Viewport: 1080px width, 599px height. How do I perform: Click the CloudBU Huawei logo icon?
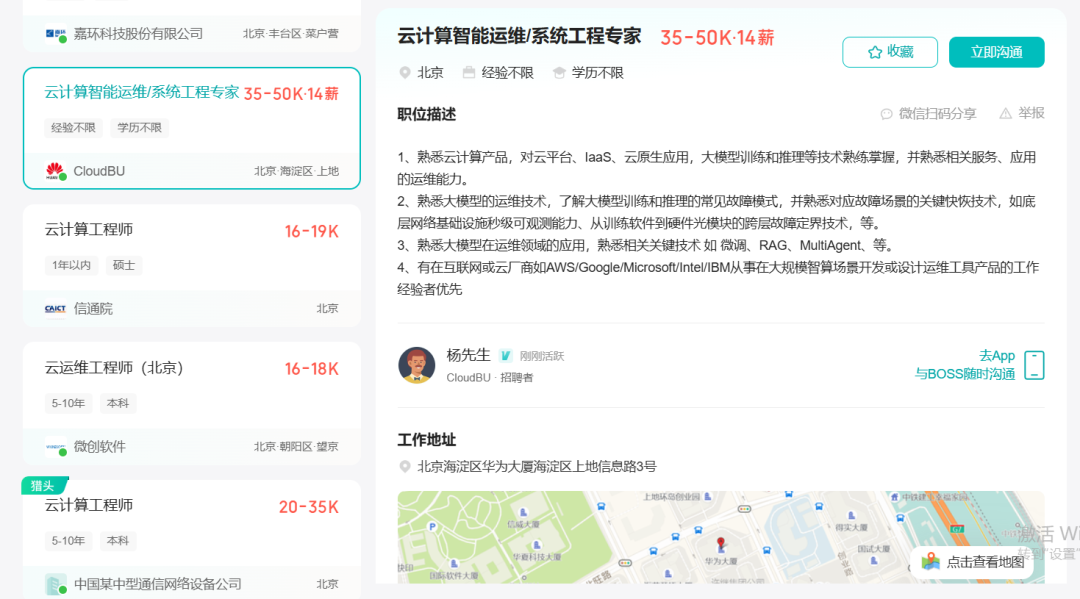coord(55,171)
